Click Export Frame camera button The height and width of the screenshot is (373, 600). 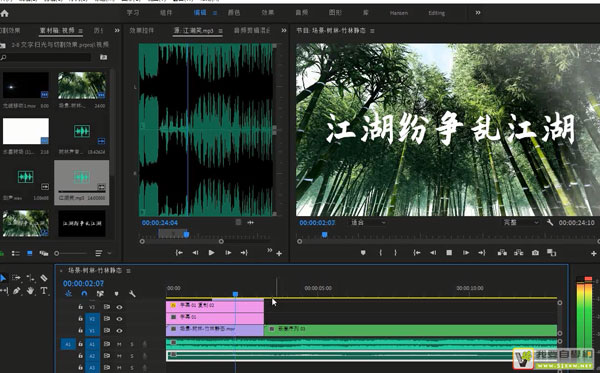[x=535, y=252]
